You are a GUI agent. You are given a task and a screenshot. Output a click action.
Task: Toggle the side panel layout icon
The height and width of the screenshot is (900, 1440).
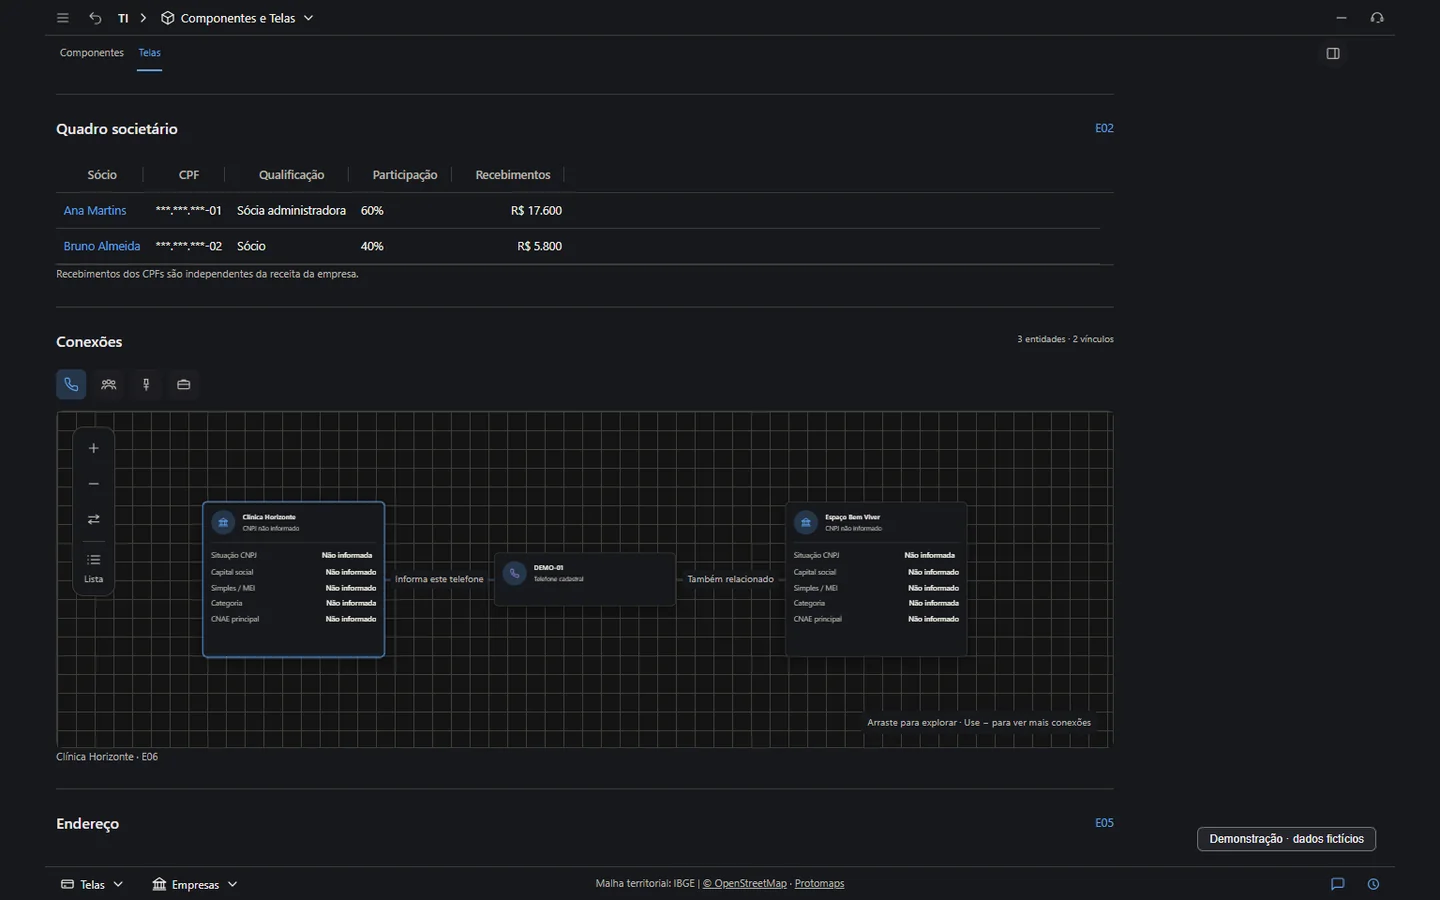tap(1333, 53)
